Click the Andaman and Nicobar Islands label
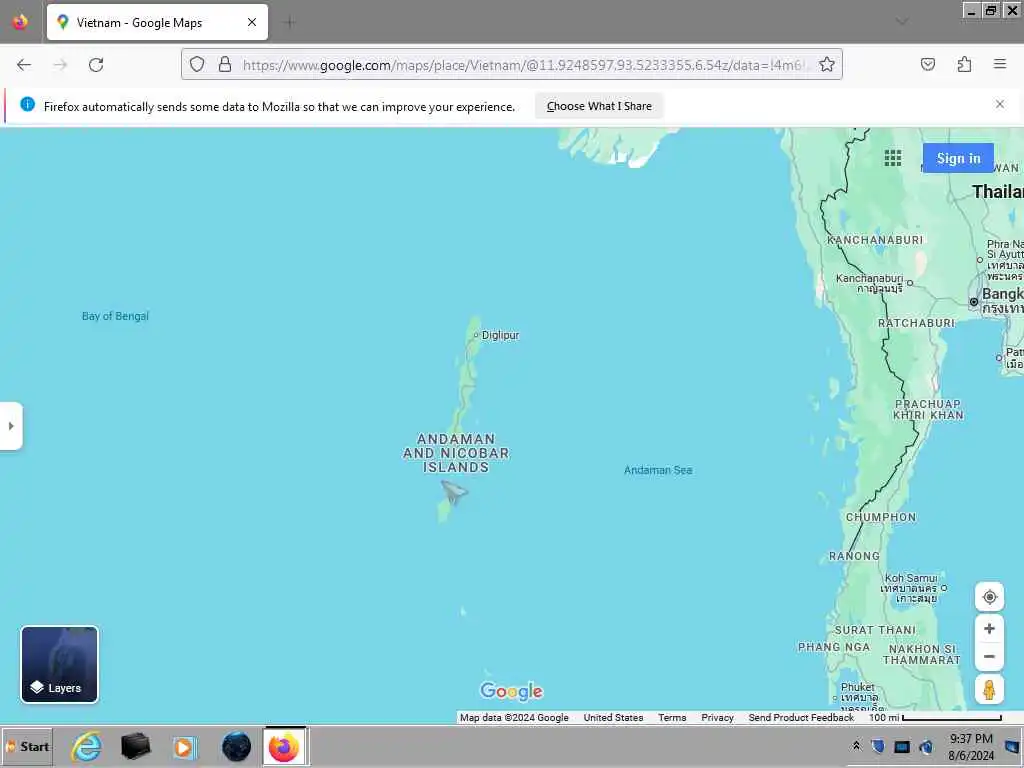The height and width of the screenshot is (768, 1024). [456, 453]
